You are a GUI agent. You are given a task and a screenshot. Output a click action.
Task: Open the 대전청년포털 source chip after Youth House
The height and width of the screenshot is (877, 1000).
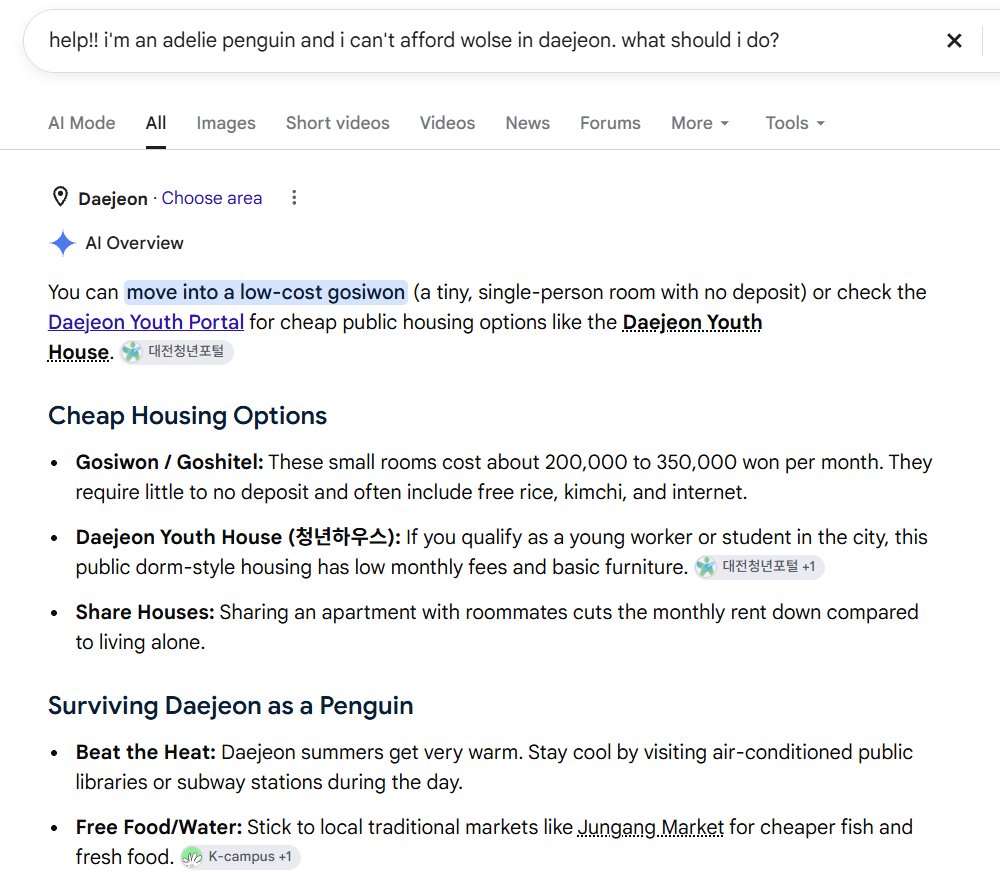(176, 351)
